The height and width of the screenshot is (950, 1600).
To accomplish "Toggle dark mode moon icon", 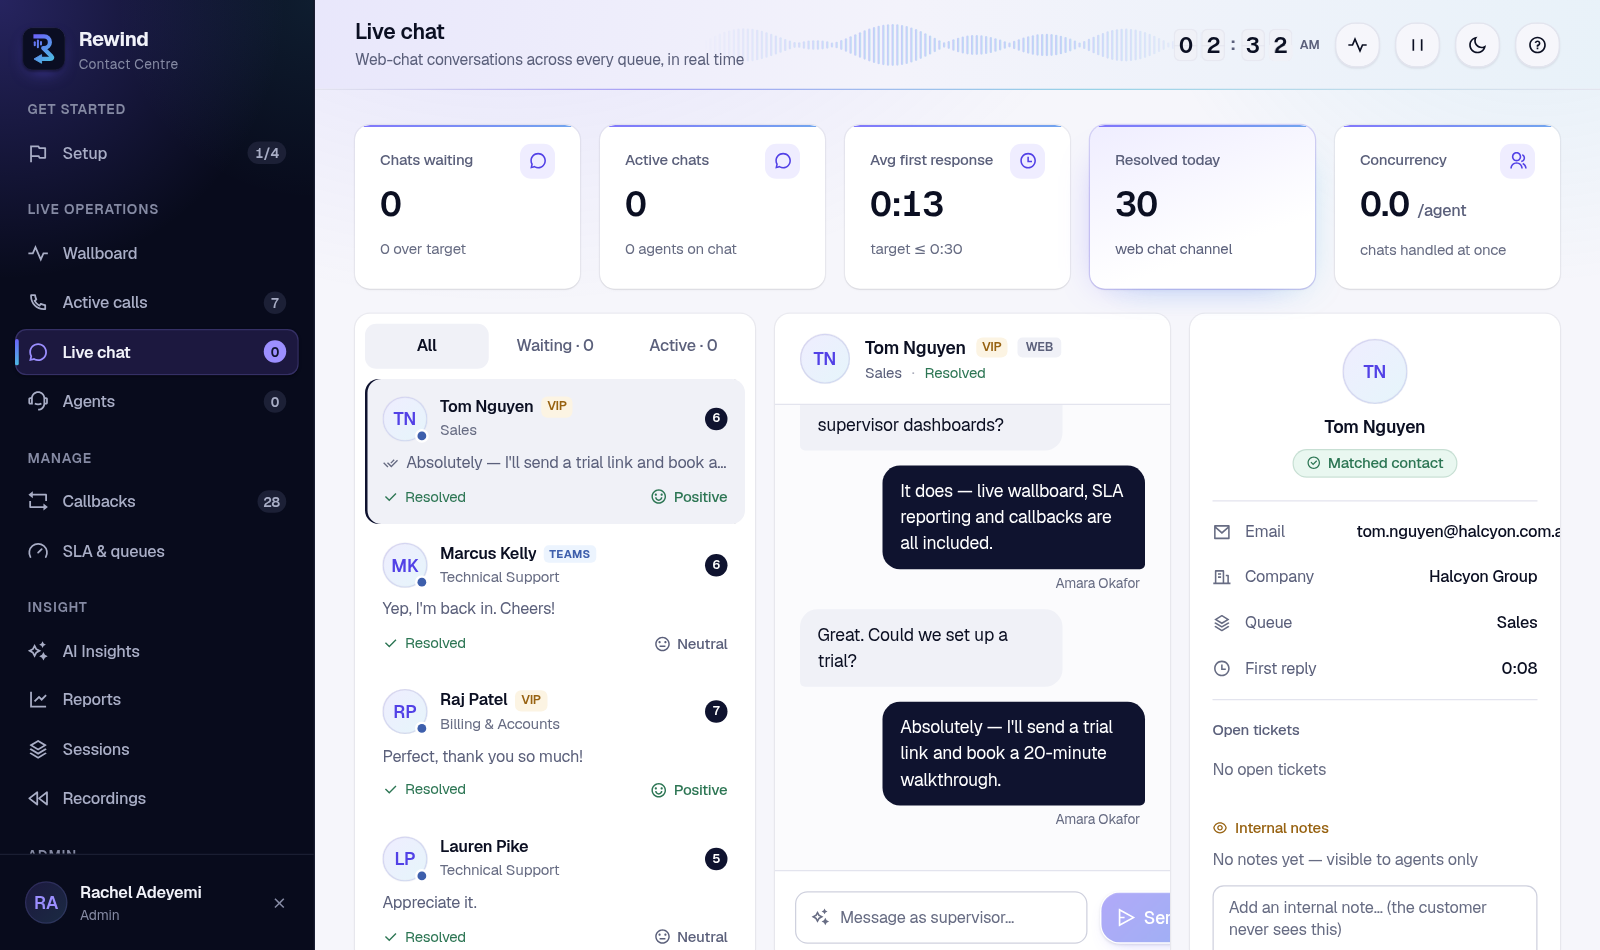I will click(1477, 45).
